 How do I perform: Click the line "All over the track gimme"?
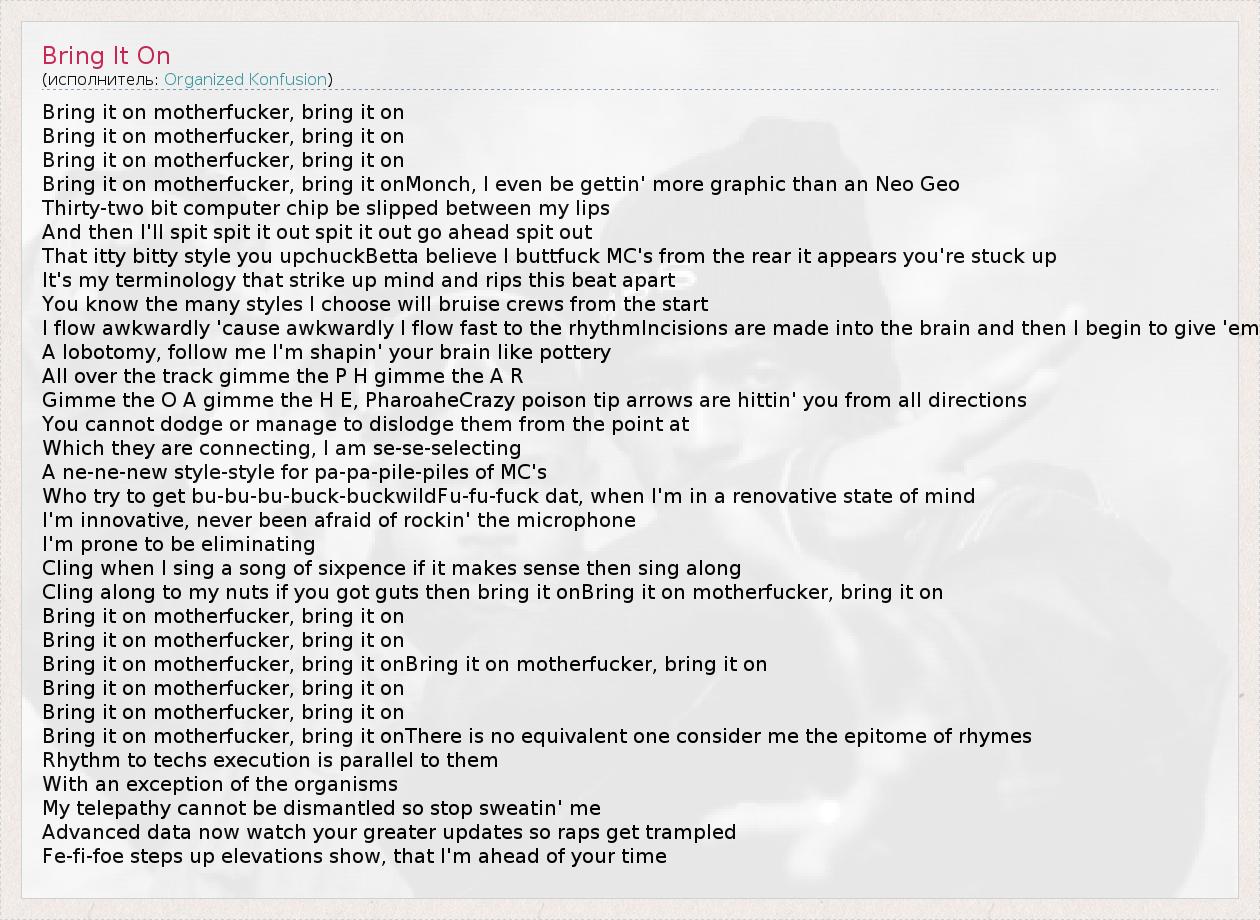(282, 376)
